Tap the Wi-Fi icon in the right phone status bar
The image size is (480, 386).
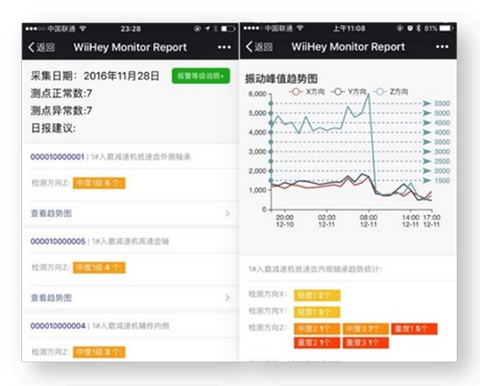point(300,28)
